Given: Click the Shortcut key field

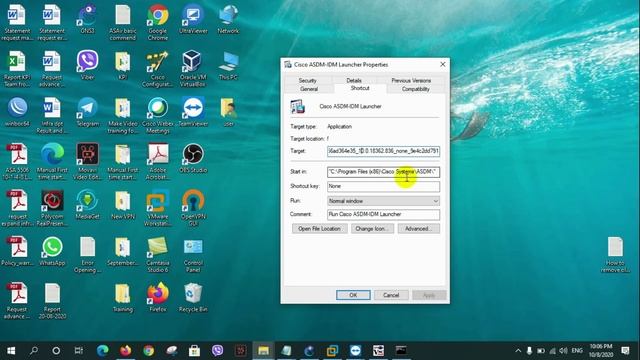Looking at the screenshot, I should [x=383, y=186].
